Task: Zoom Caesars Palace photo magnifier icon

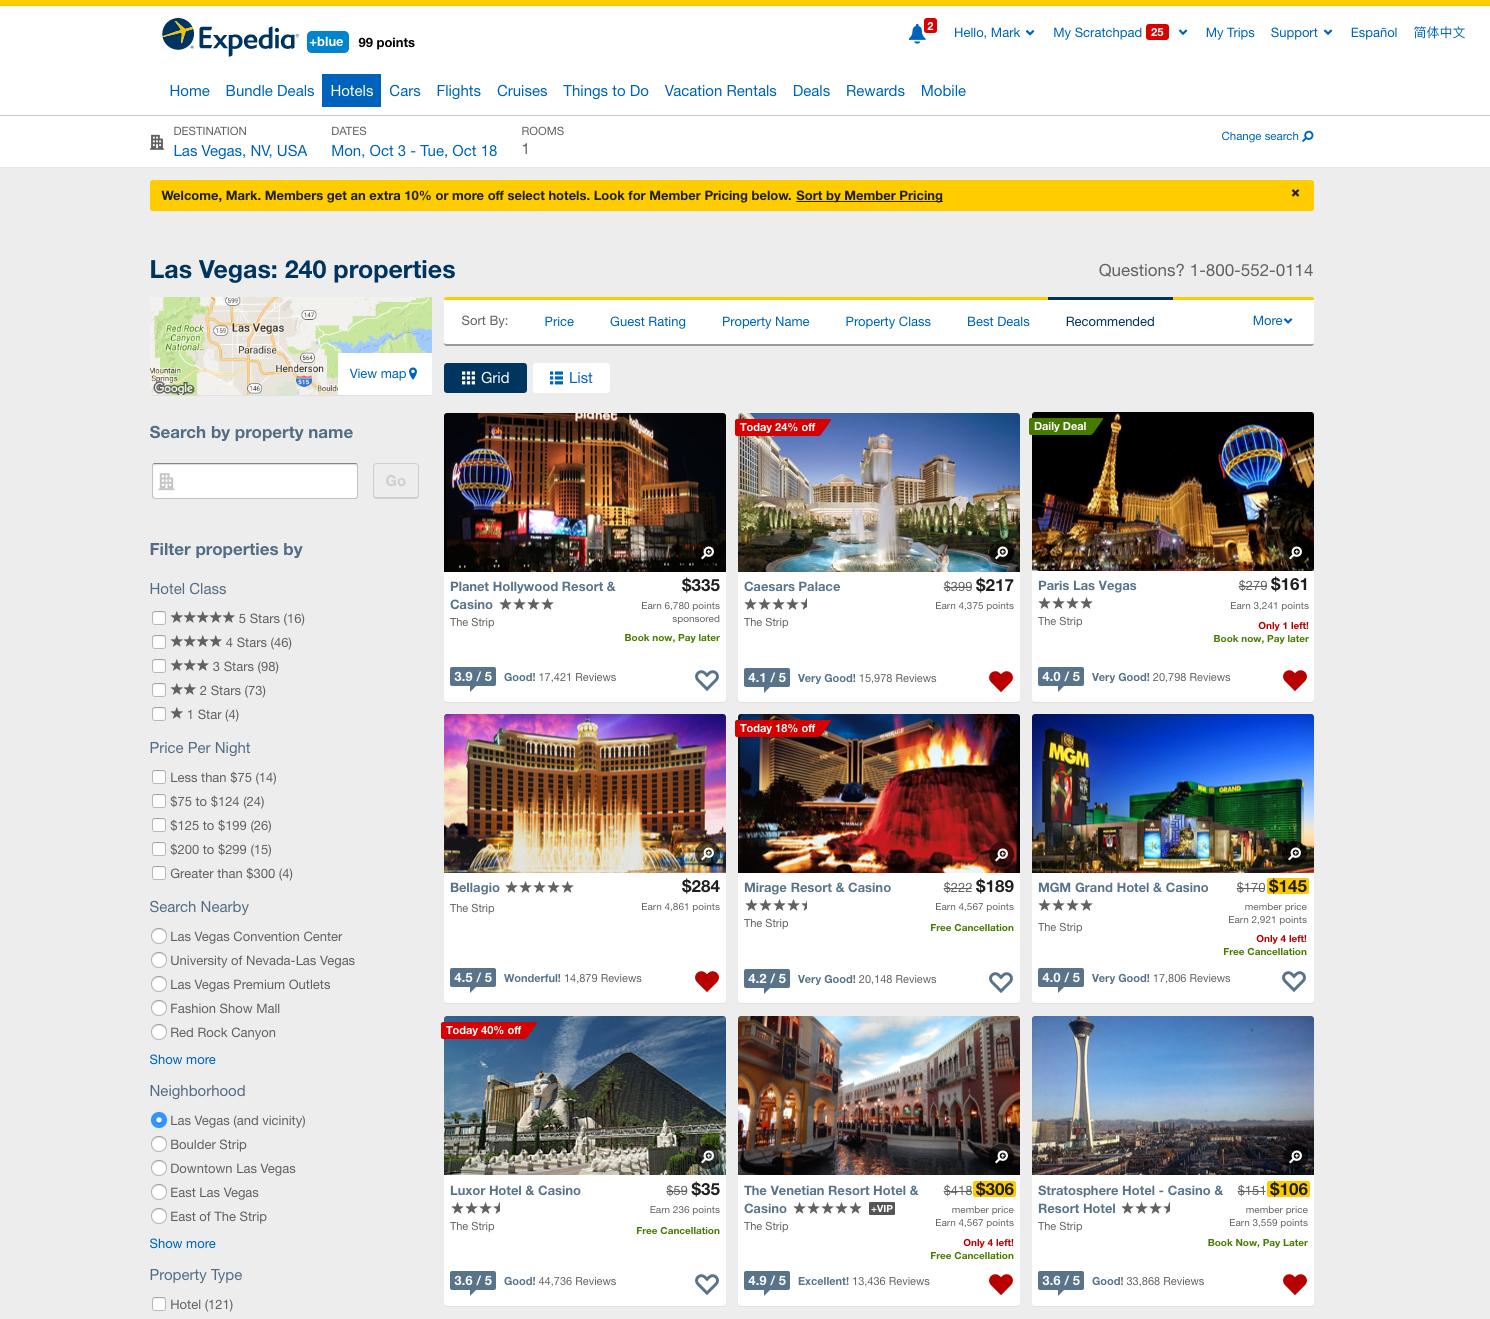Action: (1002, 553)
